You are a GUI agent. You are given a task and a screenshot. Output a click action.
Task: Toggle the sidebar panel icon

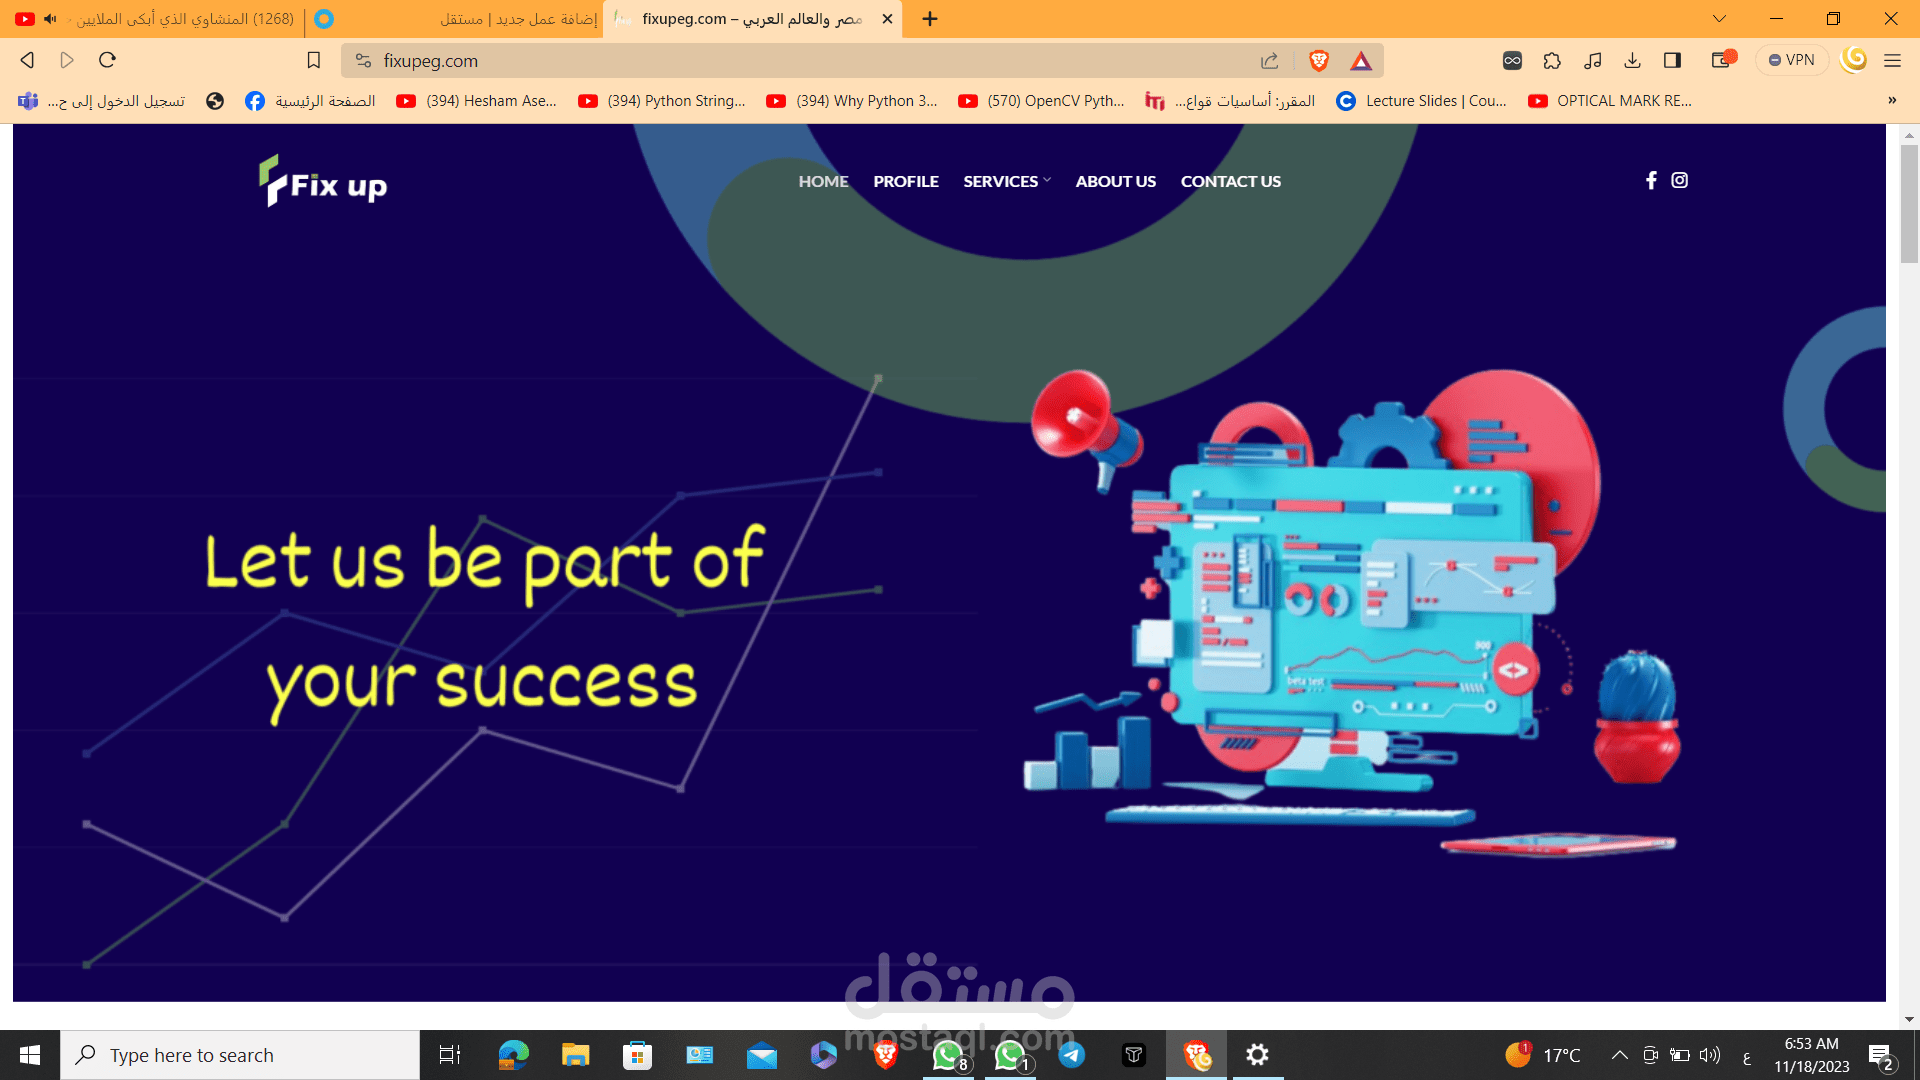coord(1672,61)
